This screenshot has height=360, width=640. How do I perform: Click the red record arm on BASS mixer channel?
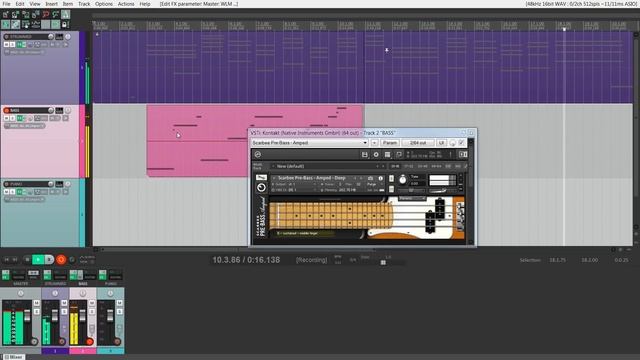tap(90, 341)
